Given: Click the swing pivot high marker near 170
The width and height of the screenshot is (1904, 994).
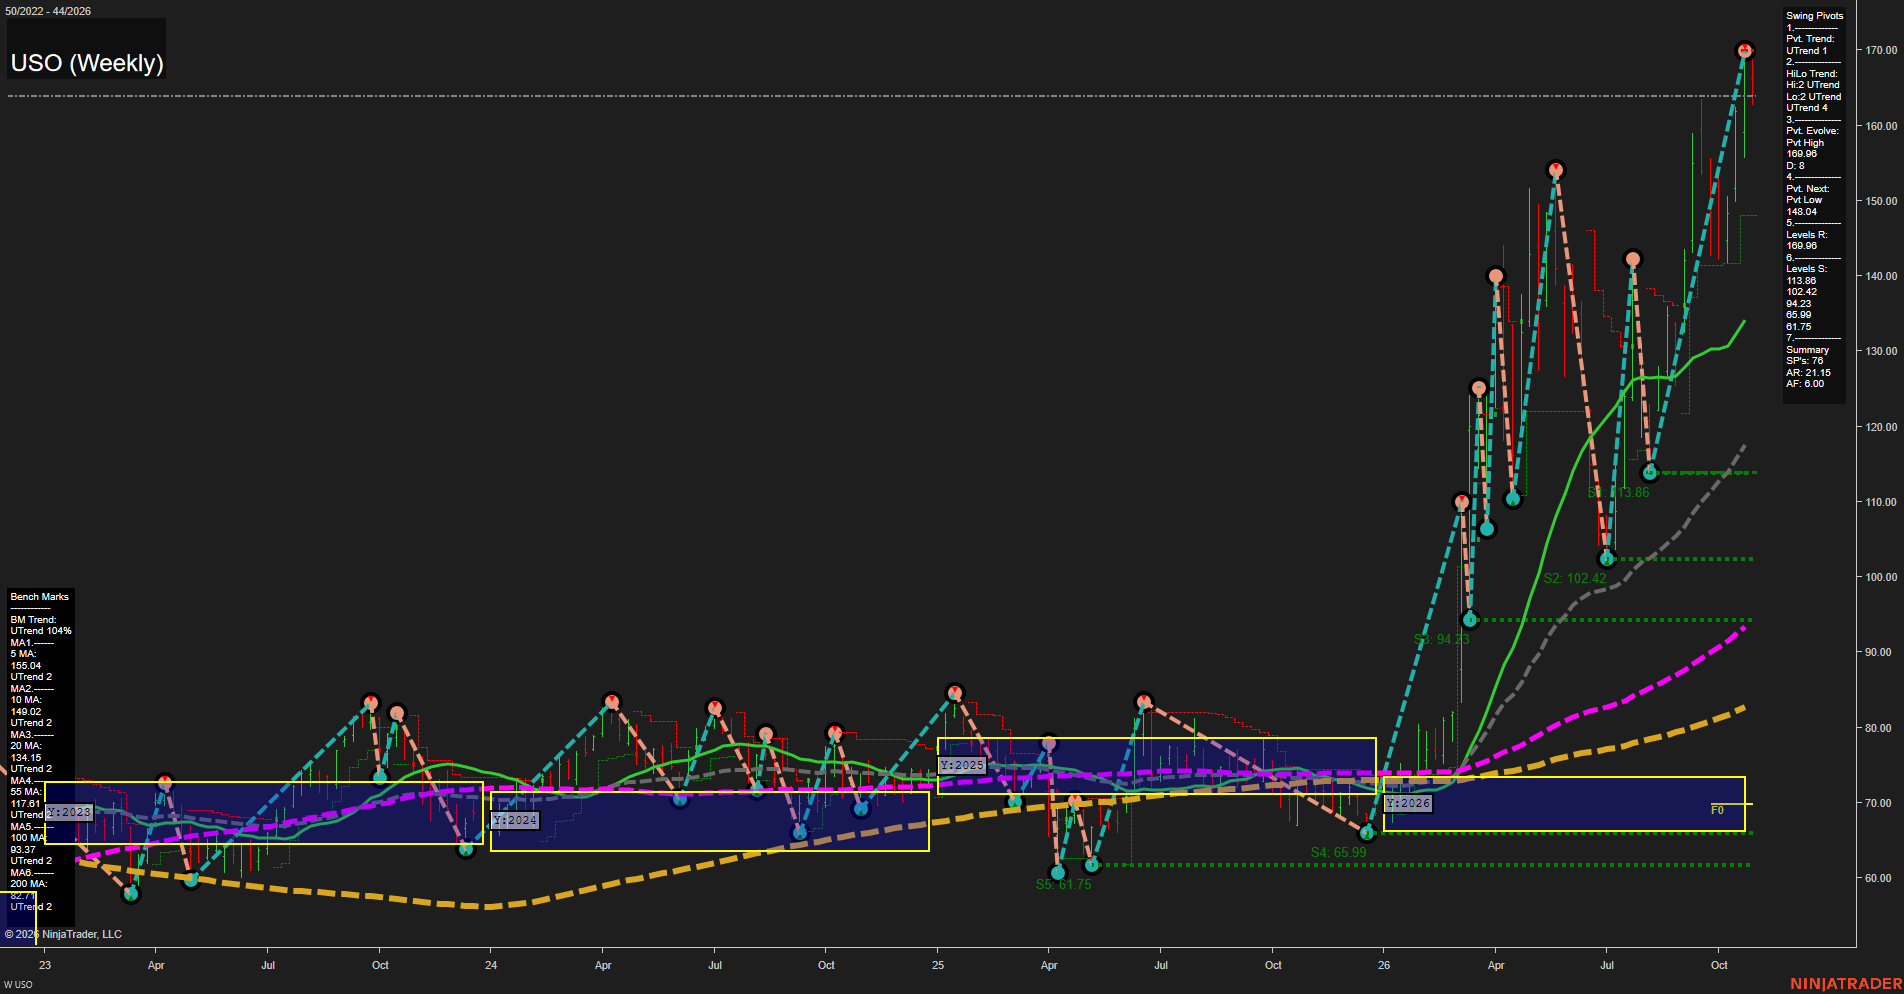Looking at the screenshot, I should pos(1744,50).
